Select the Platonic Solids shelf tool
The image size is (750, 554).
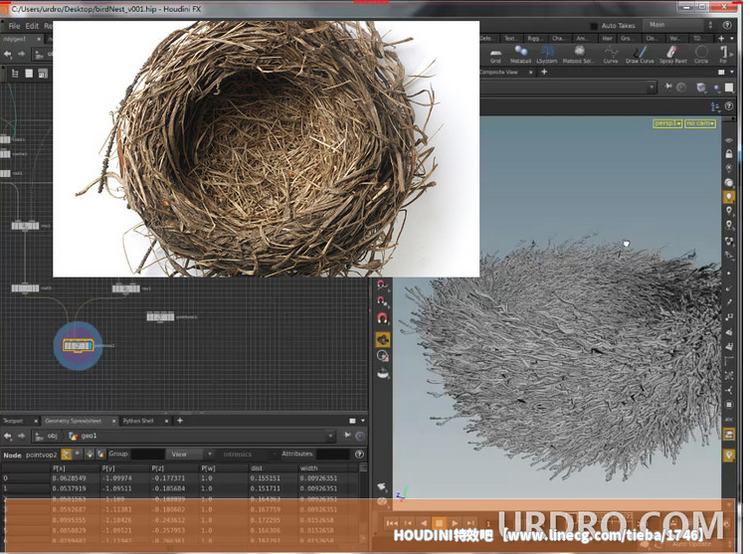[x=578, y=55]
